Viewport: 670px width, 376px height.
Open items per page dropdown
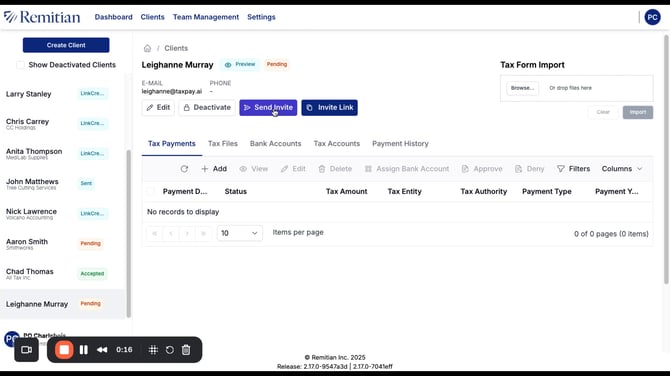pos(239,233)
